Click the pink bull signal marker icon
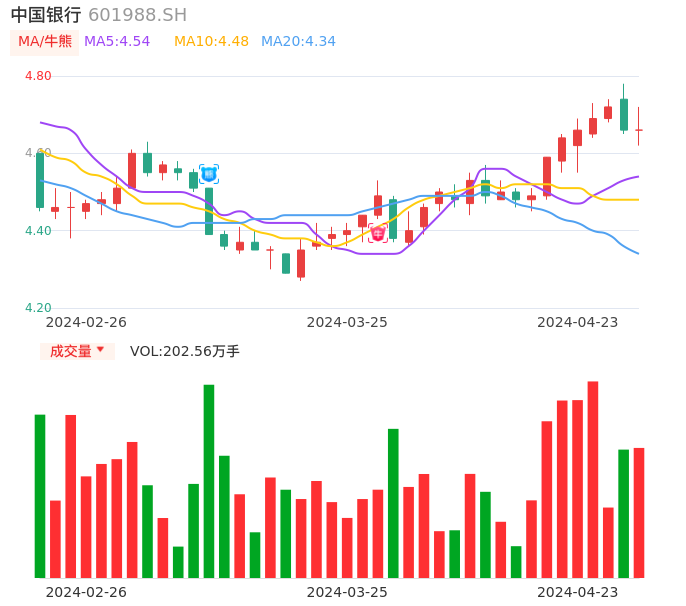686x606 pixels. [x=378, y=233]
